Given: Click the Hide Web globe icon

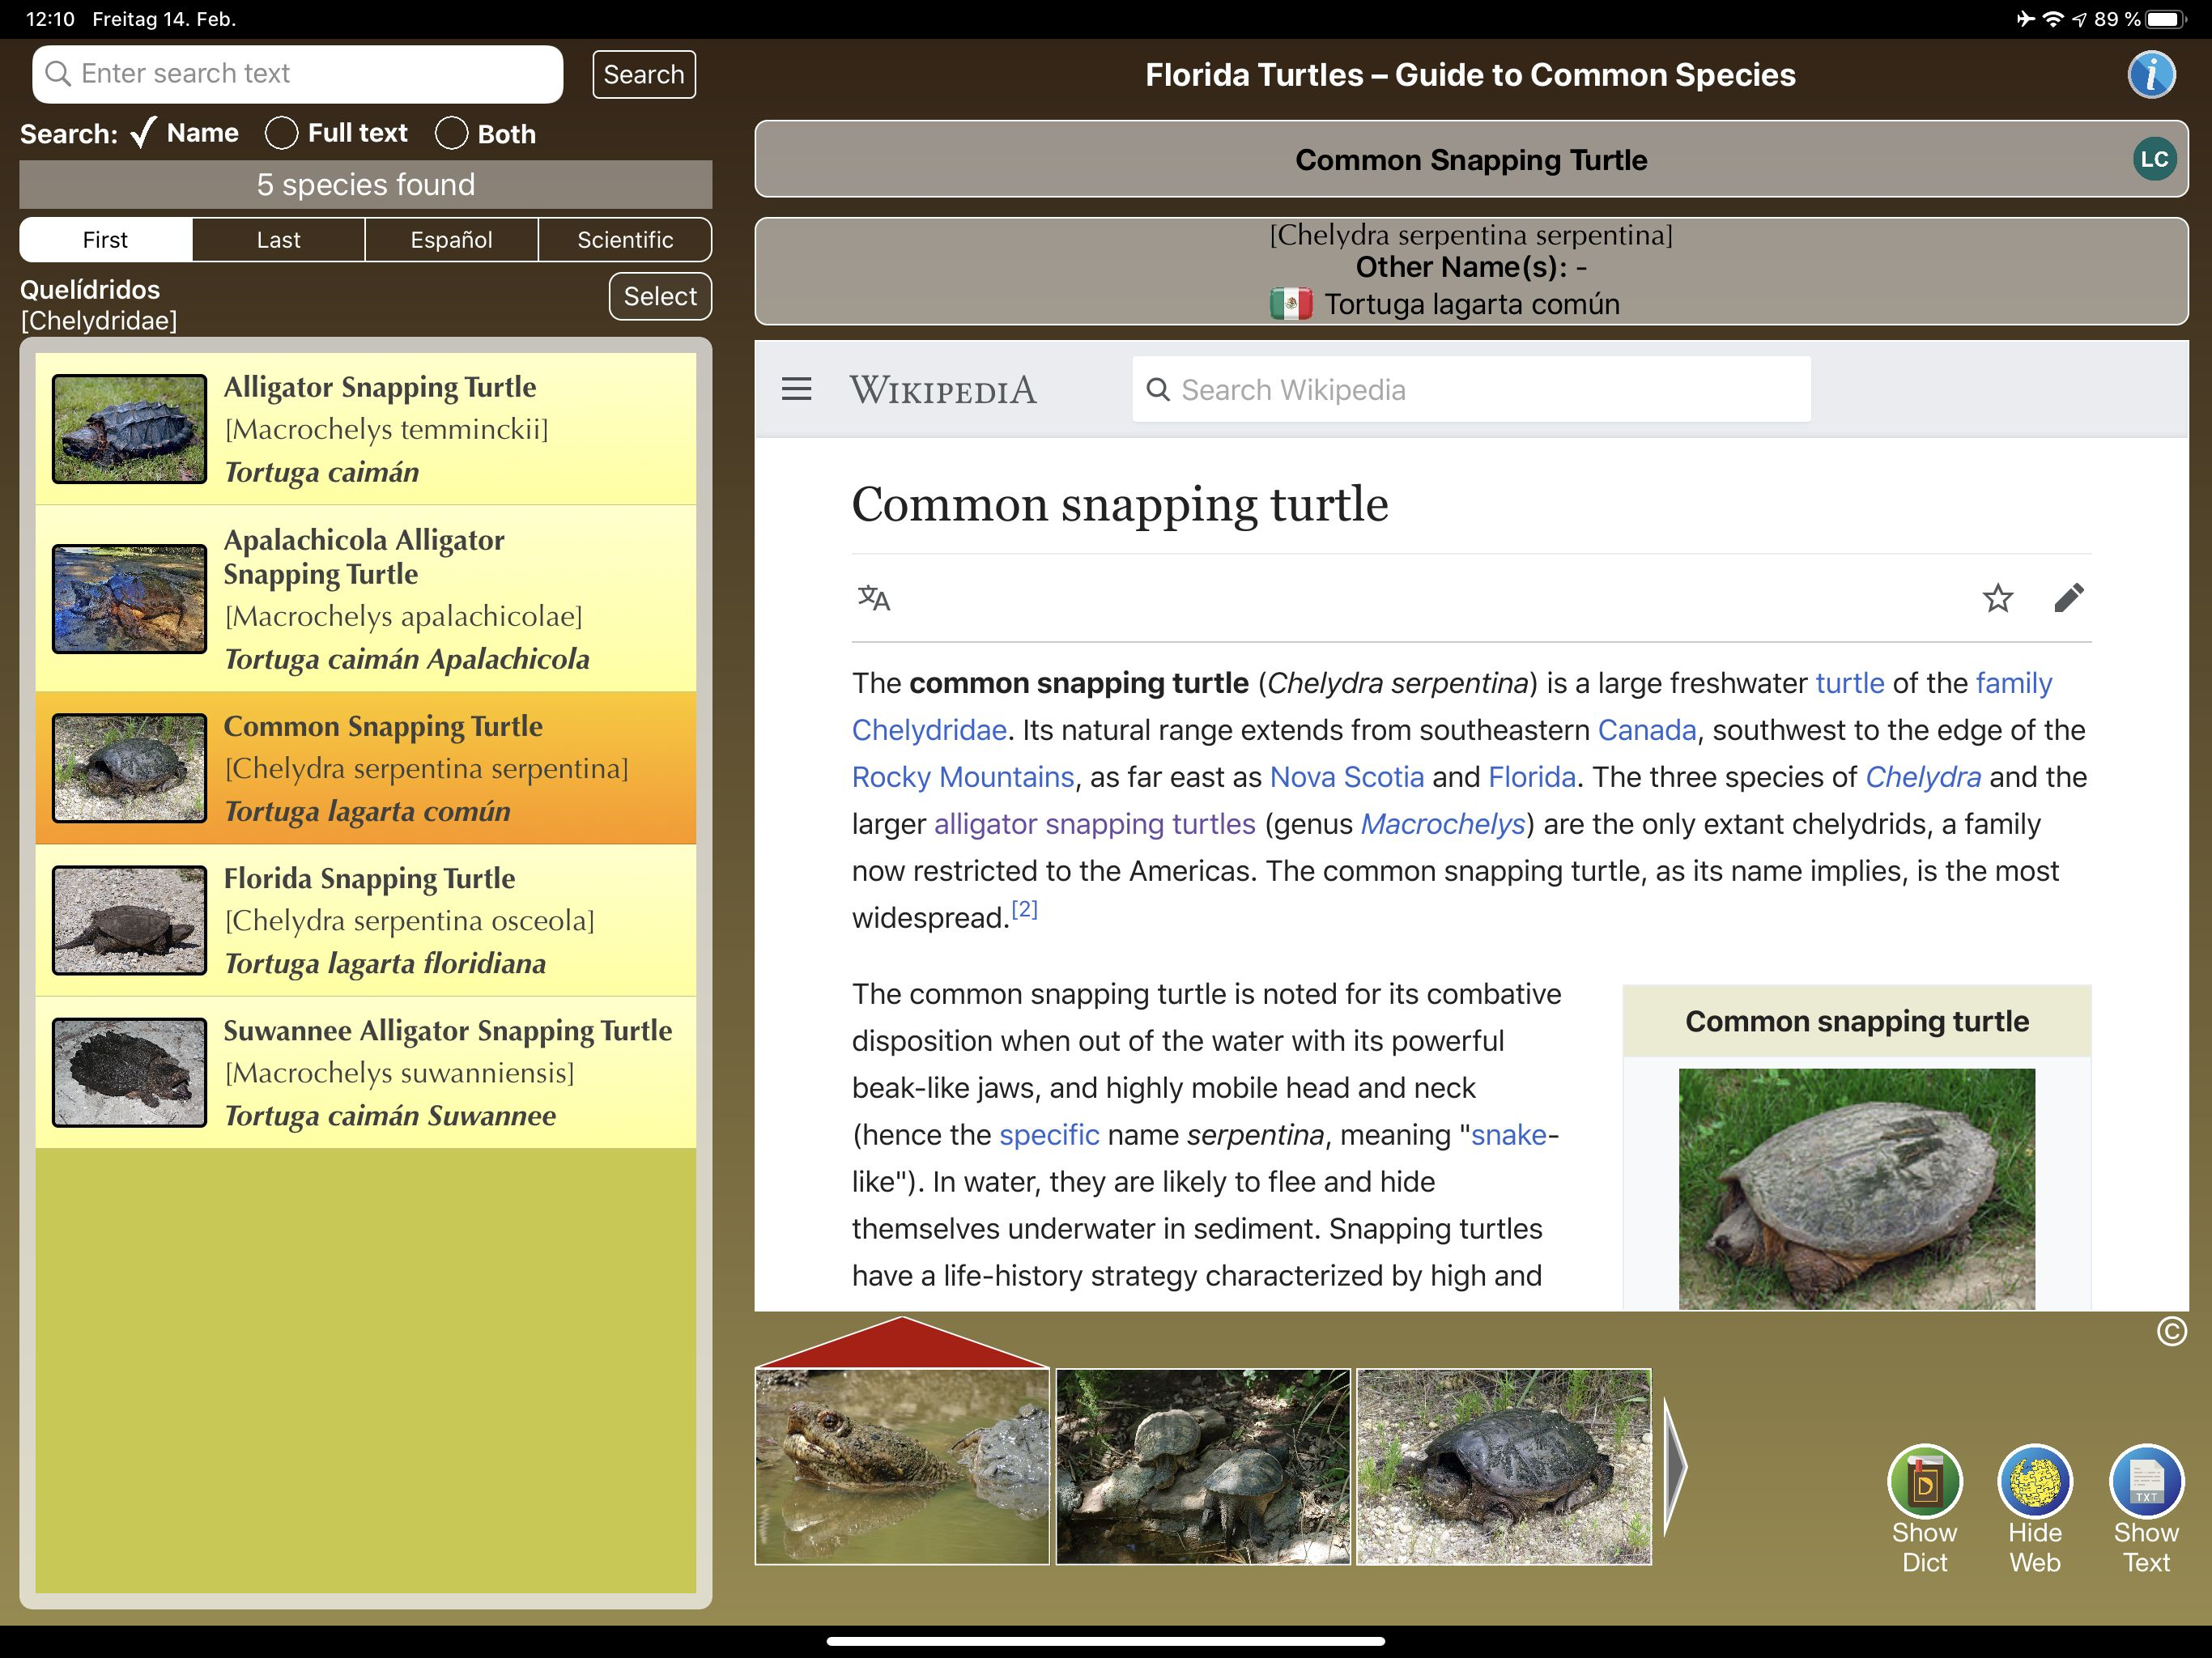Looking at the screenshot, I should coord(2034,1481).
